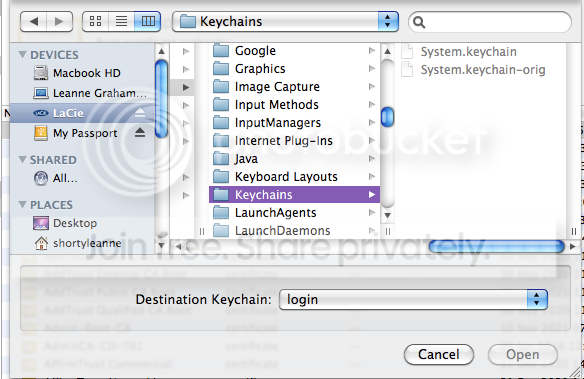
Task: Click the horizontal scrollbar thumb
Action: [496, 246]
